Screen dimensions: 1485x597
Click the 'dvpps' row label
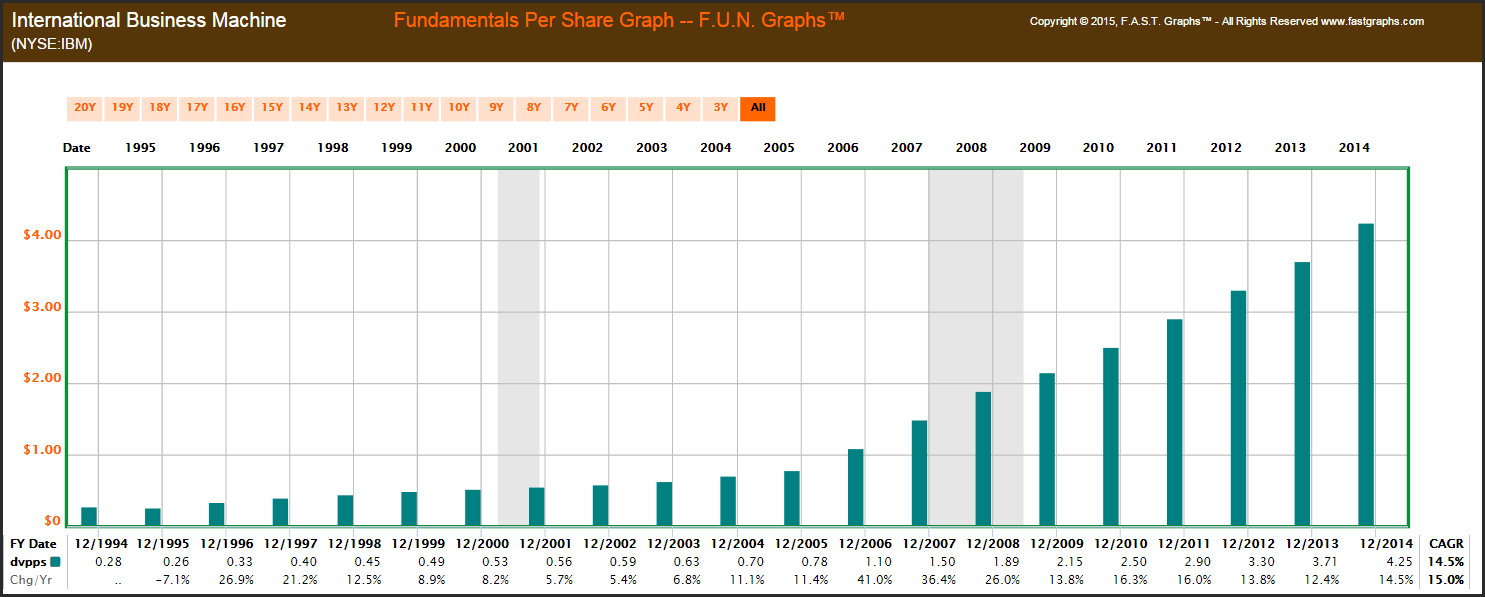27,561
